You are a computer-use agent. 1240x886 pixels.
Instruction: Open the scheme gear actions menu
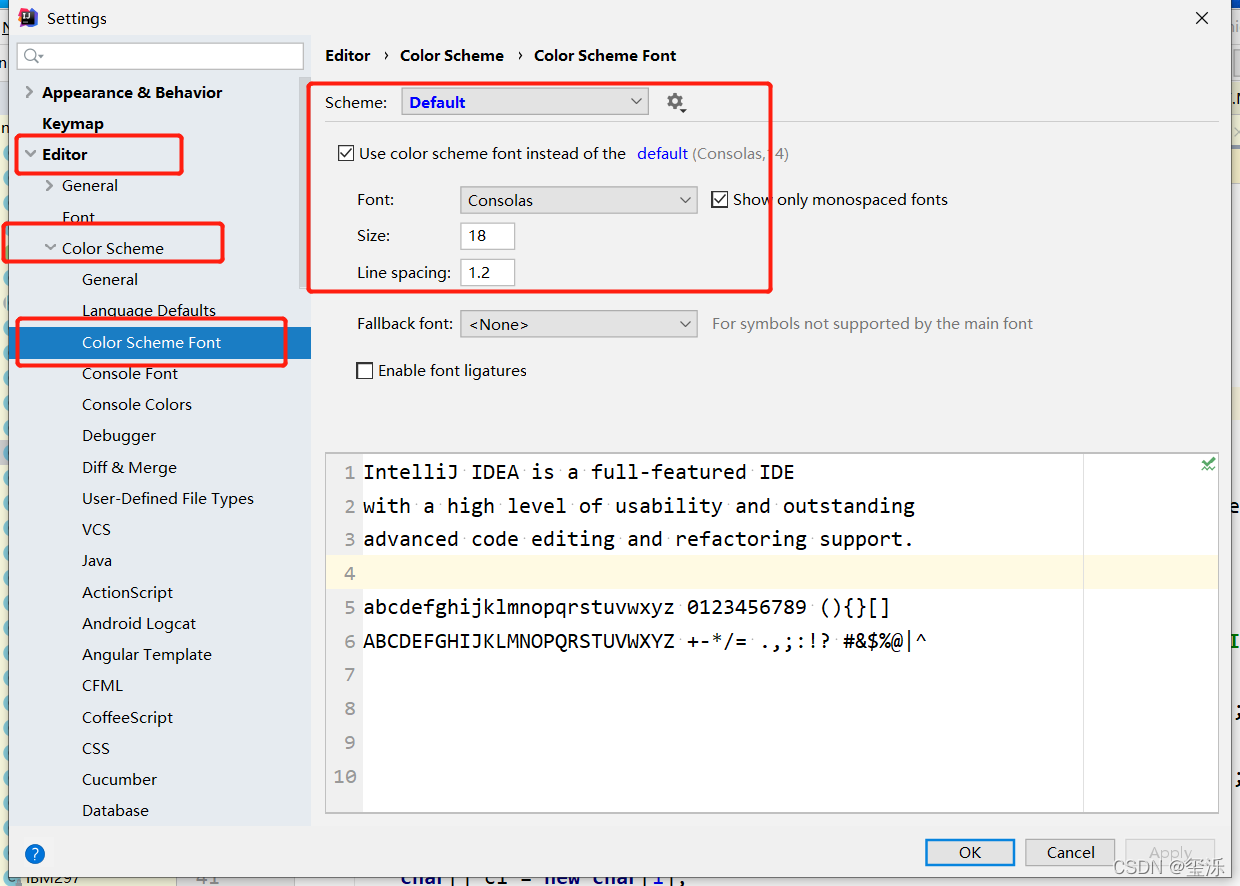pyautogui.click(x=676, y=102)
